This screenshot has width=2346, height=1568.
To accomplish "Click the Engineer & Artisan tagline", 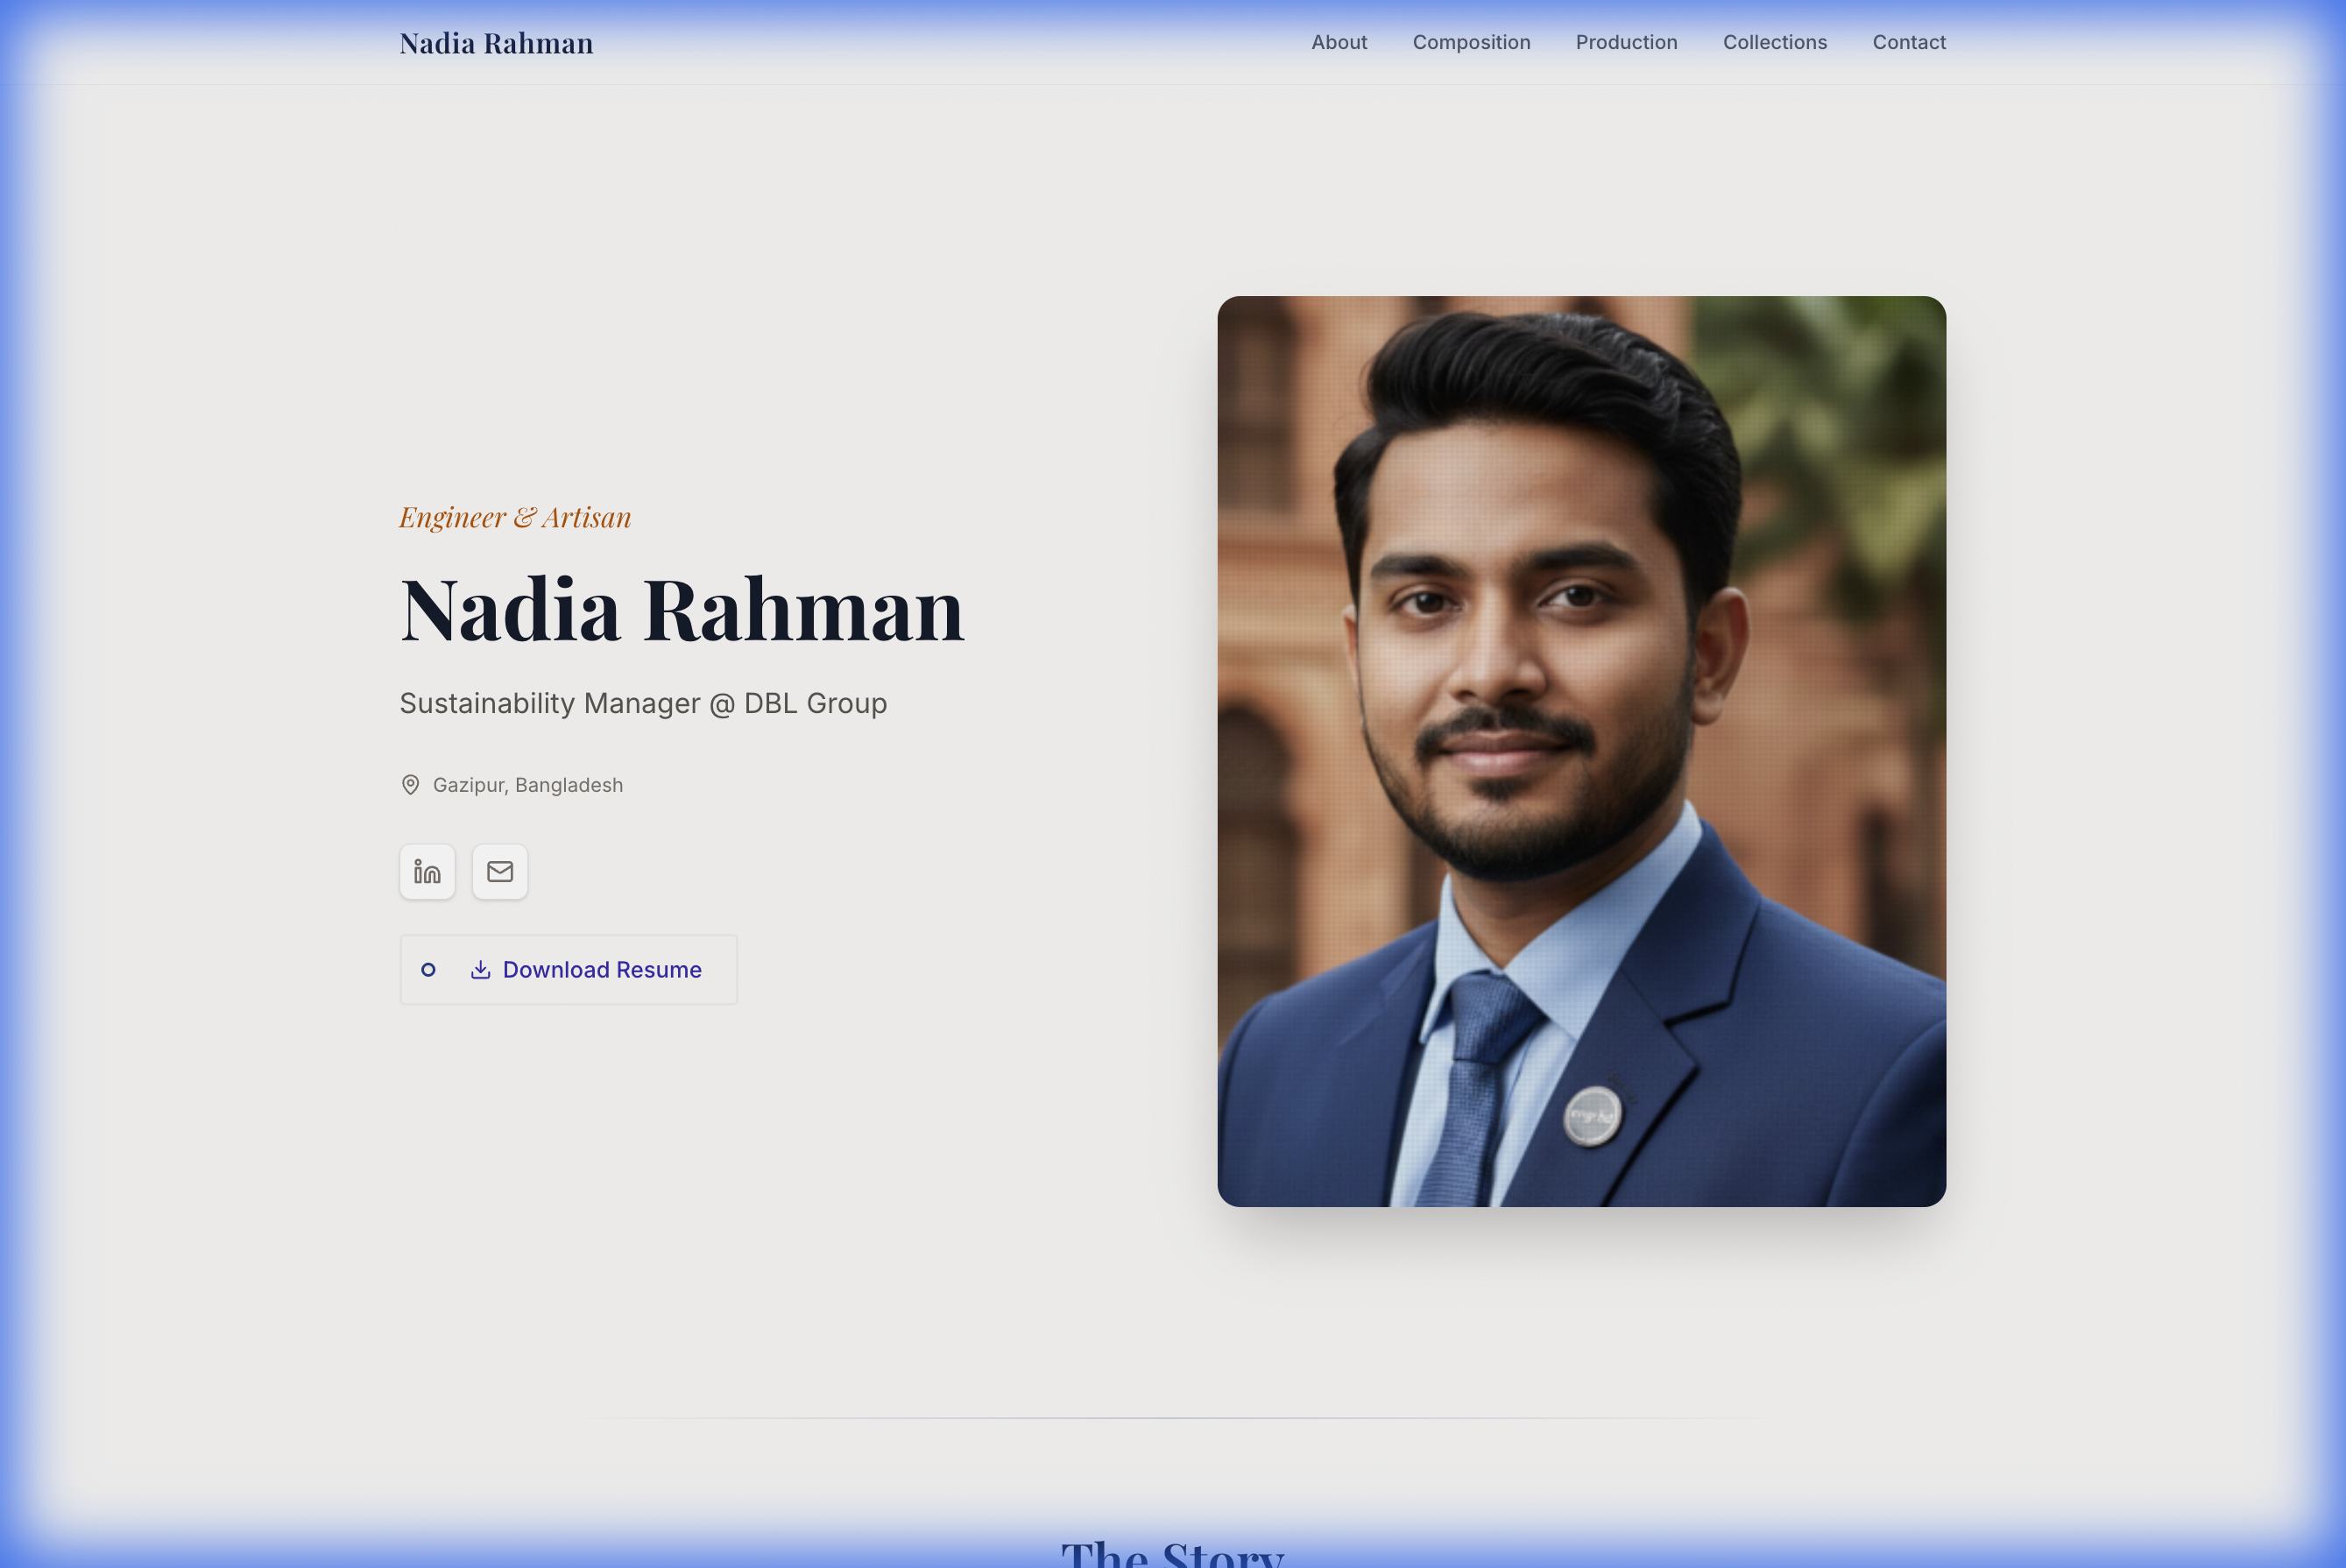I will [515, 517].
